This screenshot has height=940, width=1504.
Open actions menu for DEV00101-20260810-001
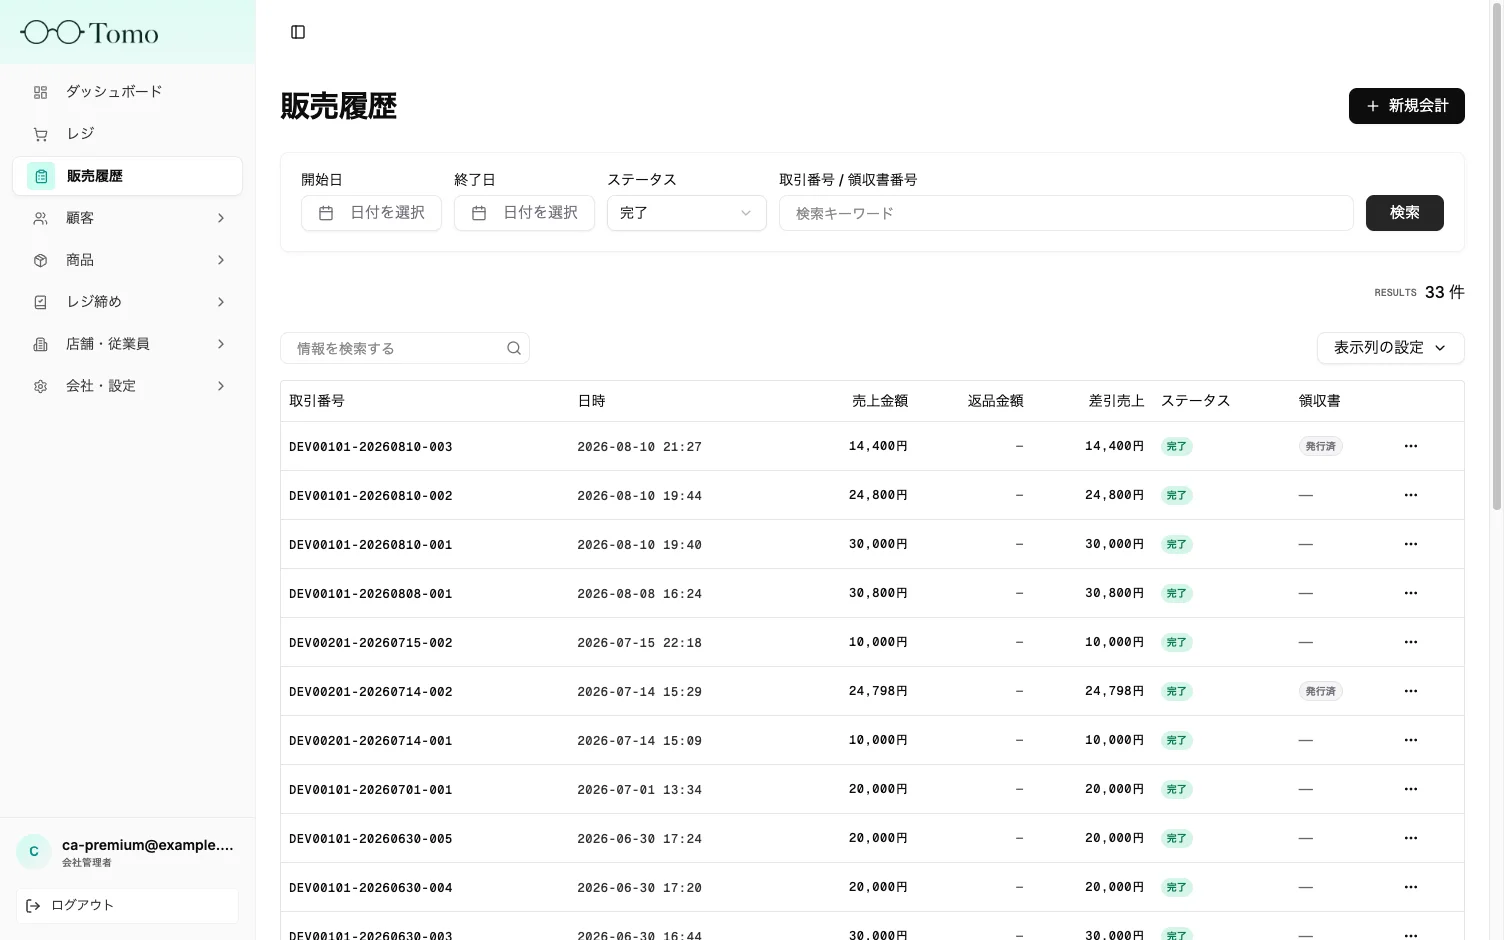point(1411,544)
